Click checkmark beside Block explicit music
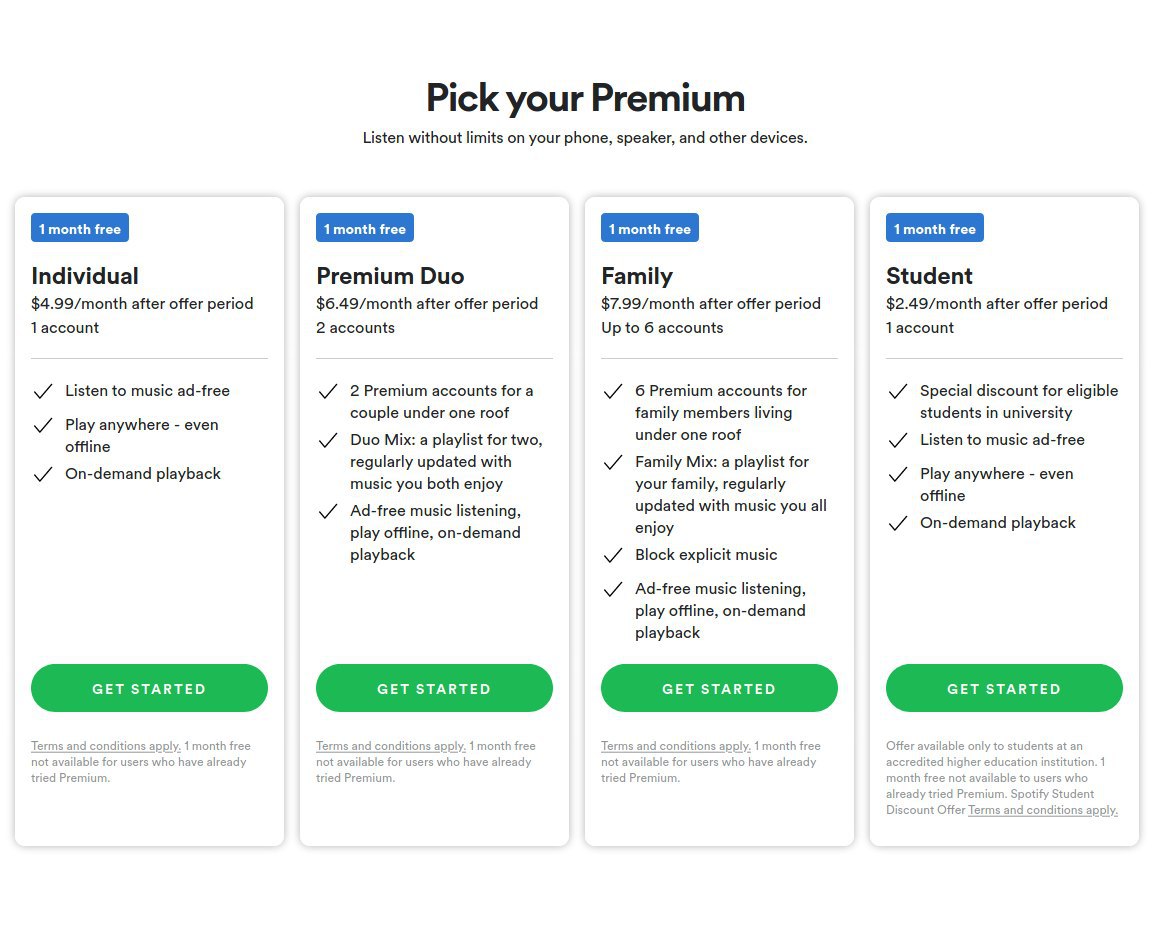The height and width of the screenshot is (952, 1170). 613,555
